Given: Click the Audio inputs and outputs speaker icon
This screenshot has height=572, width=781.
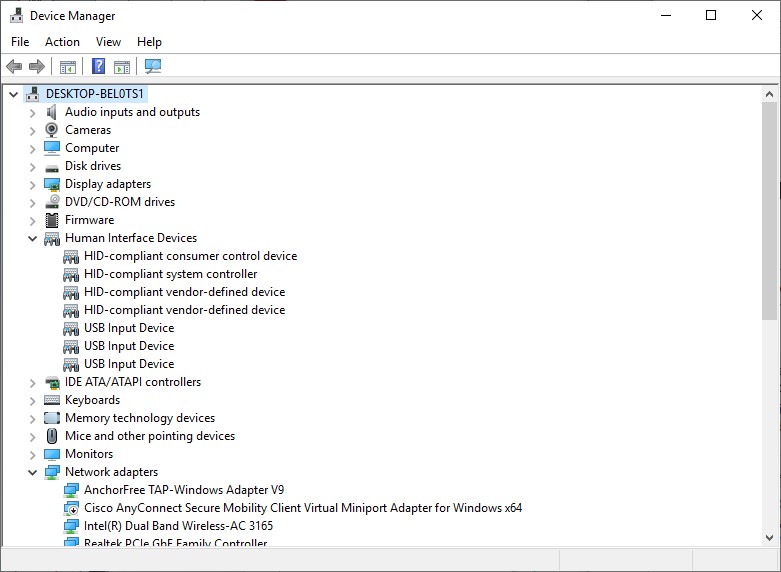Looking at the screenshot, I should [x=51, y=112].
